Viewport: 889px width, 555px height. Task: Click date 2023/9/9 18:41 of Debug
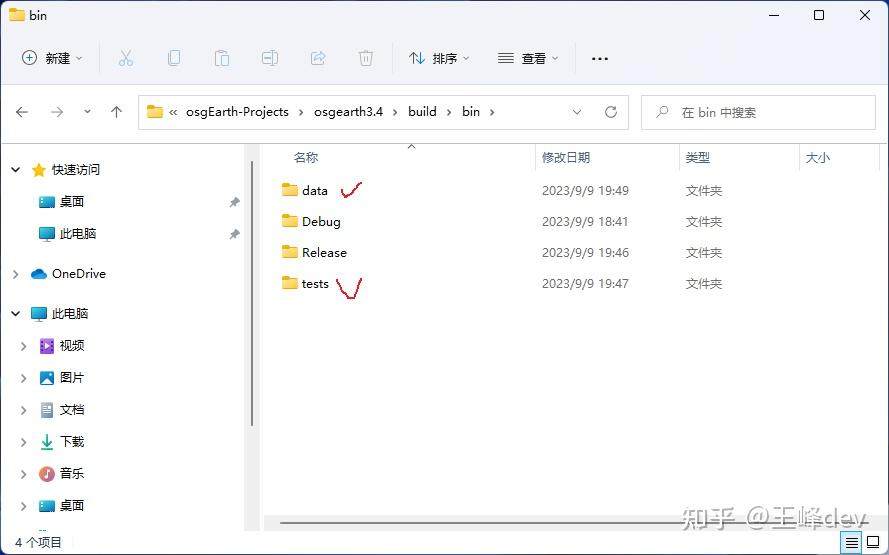585,222
